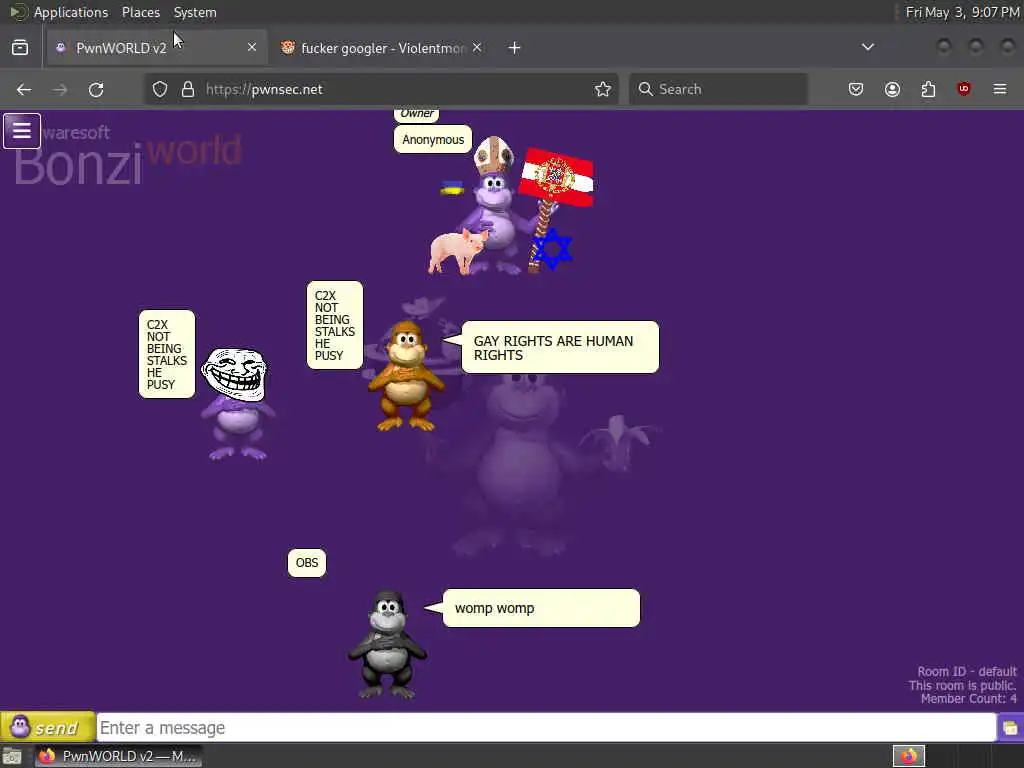Open the Extensions panel
Screen dimensions: 1024x768
[x=928, y=89]
